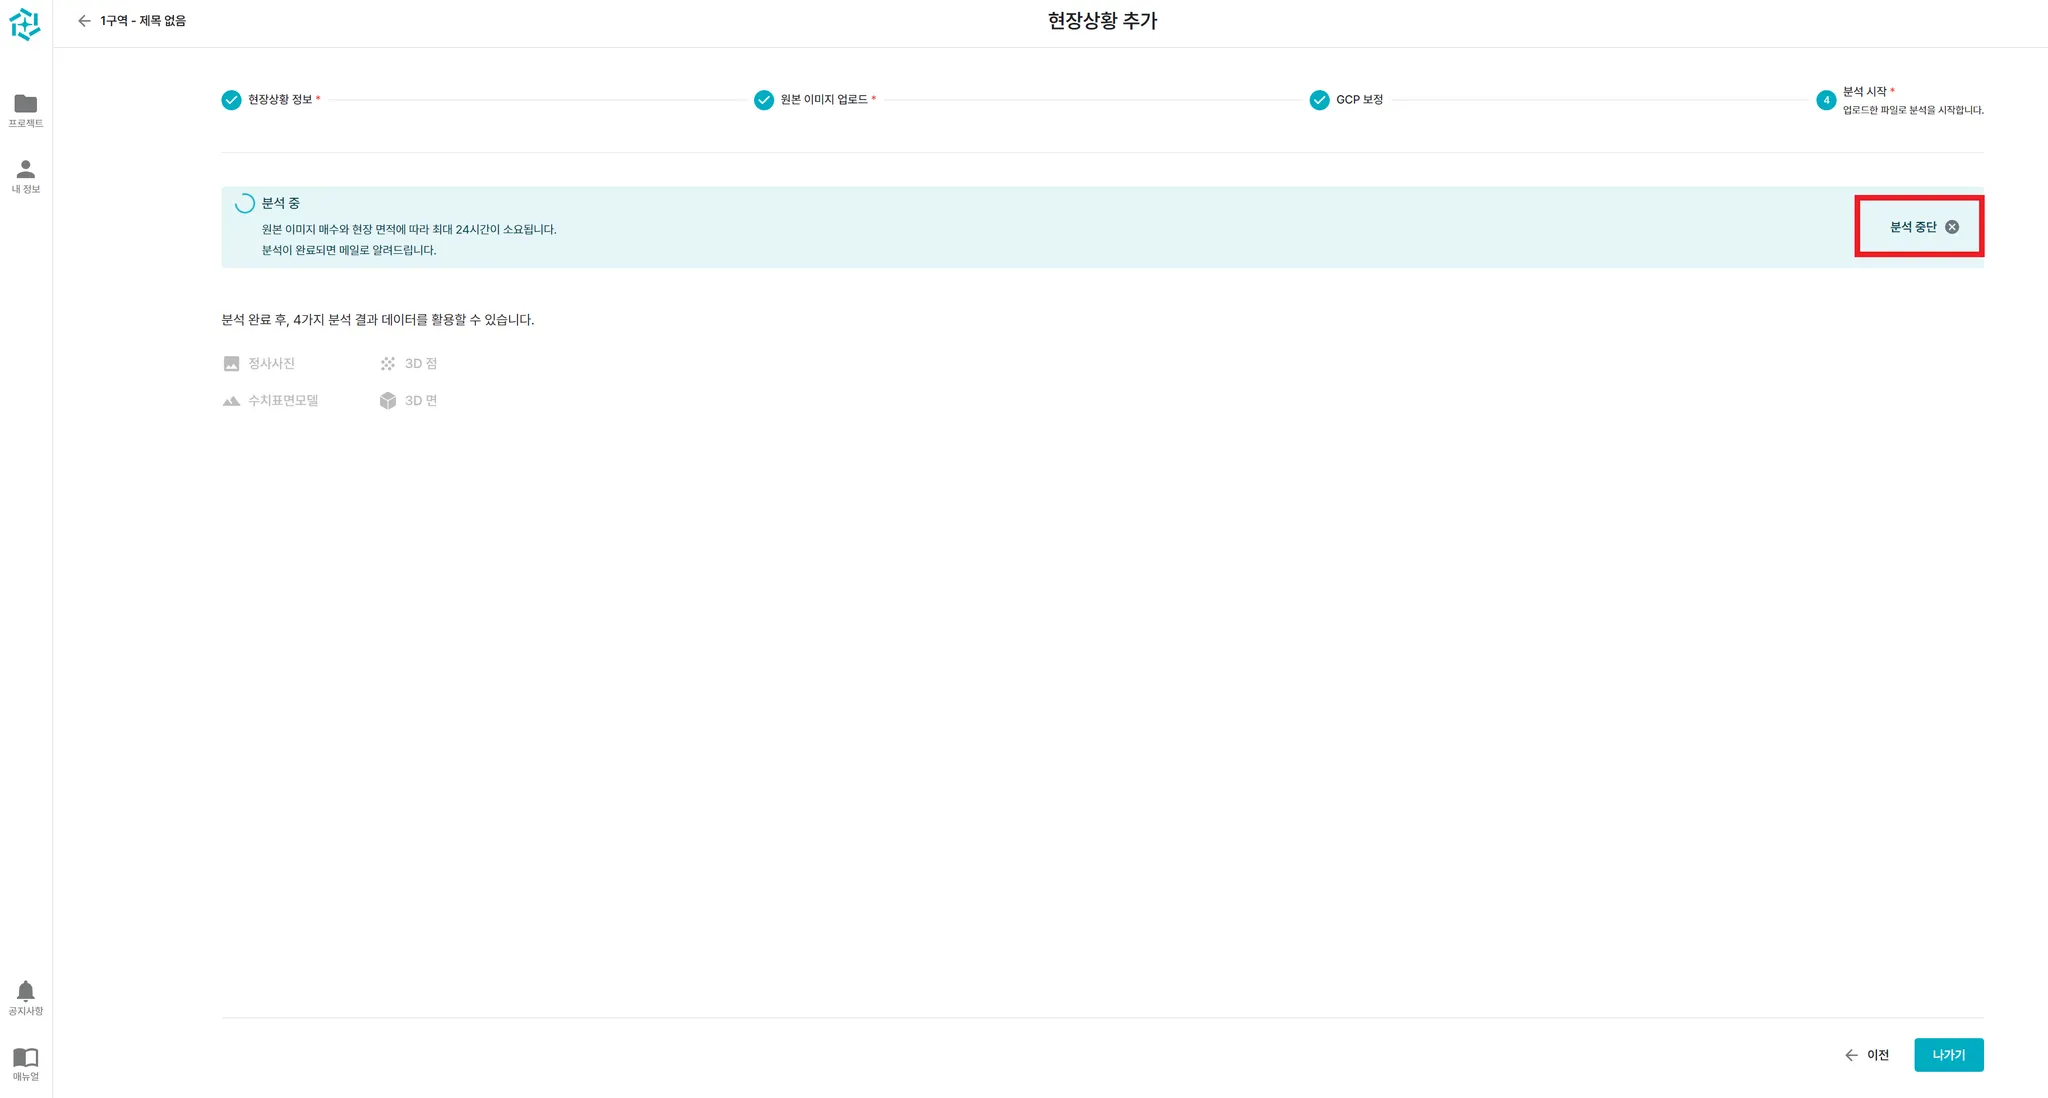Viewport: 2048px width, 1098px height.
Task: Click the app logo in top-left corner
Action: click(x=25, y=24)
